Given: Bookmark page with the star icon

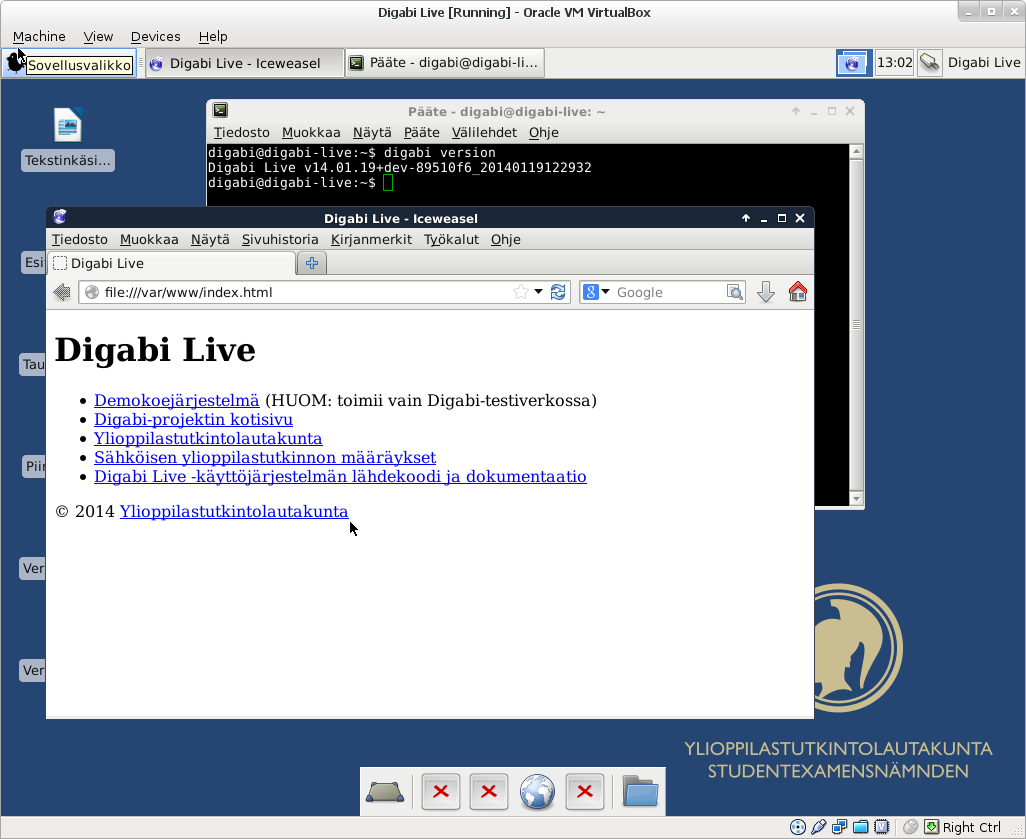Looking at the screenshot, I should [521, 292].
